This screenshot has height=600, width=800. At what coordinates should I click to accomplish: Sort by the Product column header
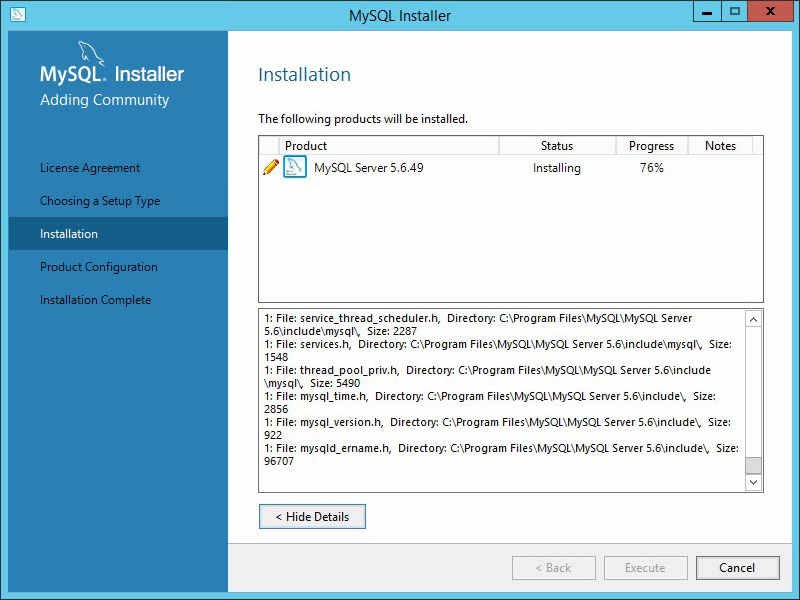389,146
